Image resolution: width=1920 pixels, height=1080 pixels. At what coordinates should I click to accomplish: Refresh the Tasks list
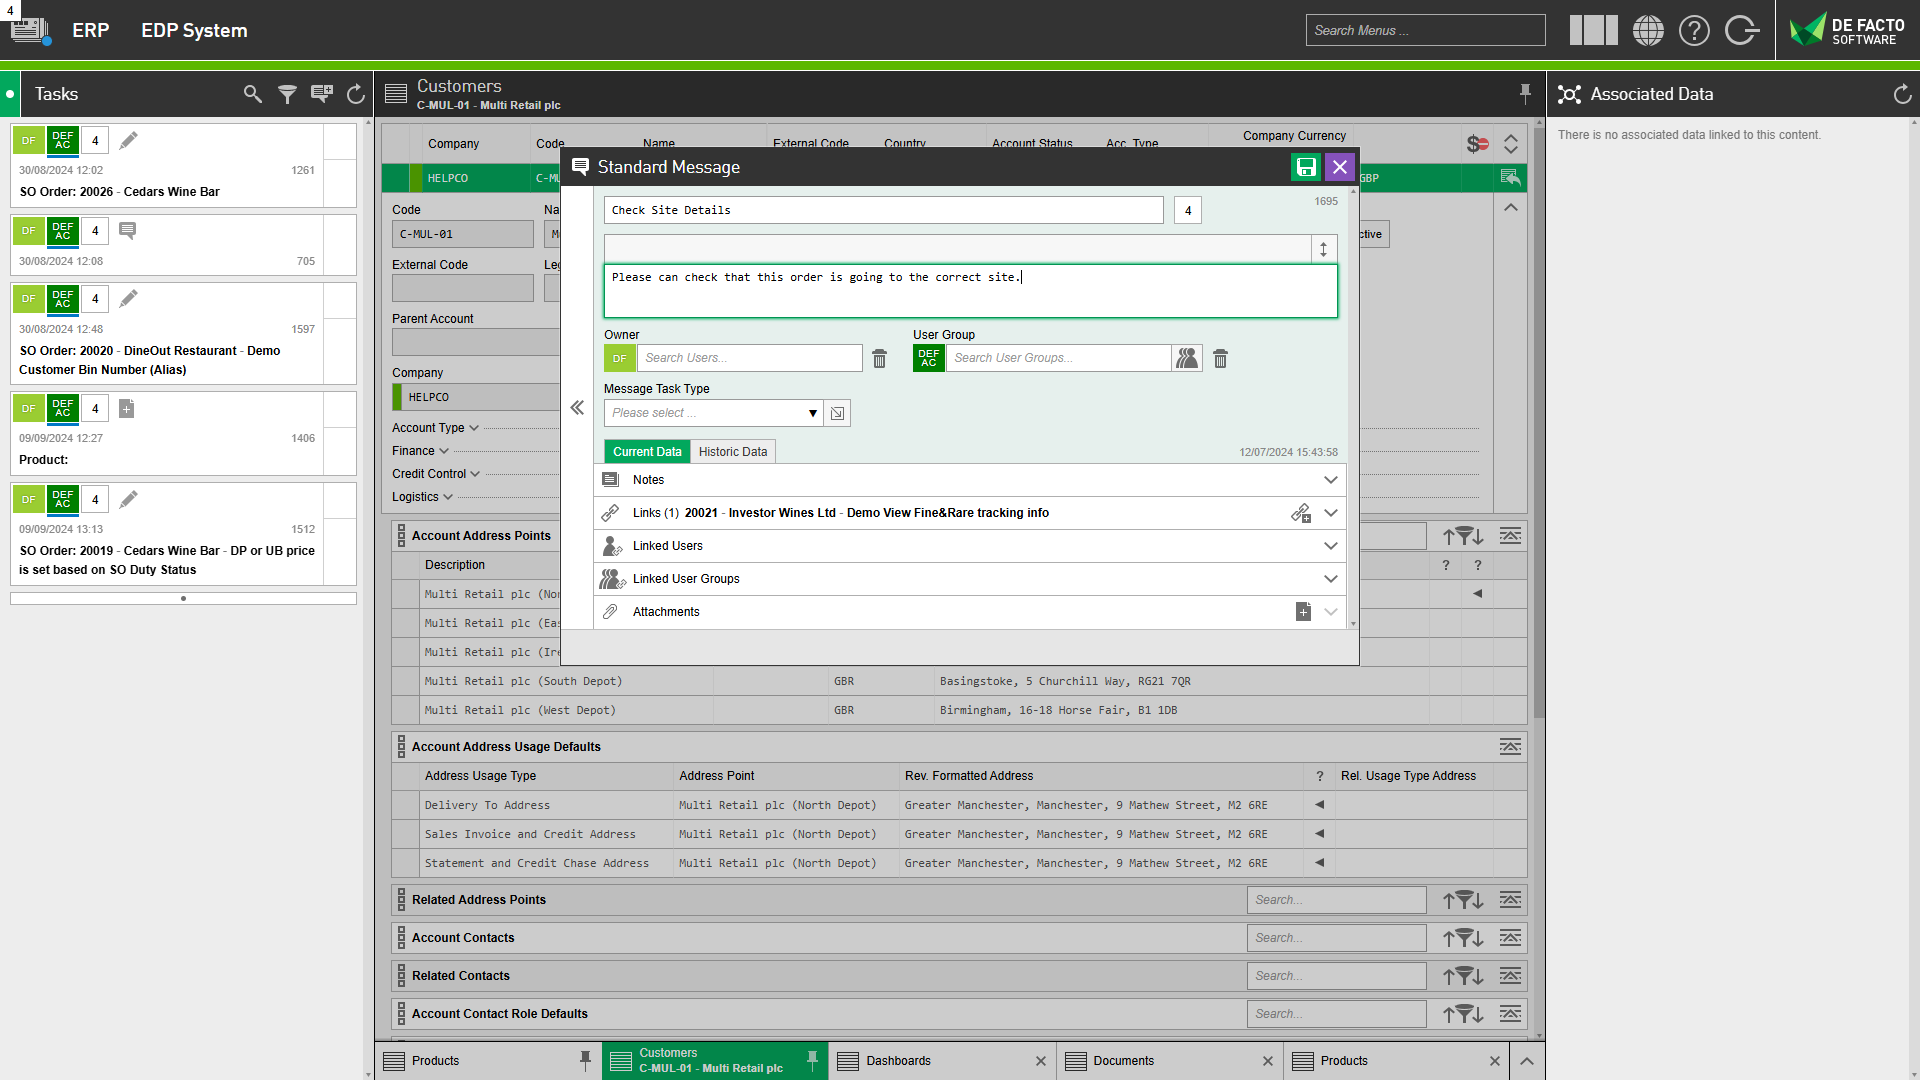[x=356, y=93]
